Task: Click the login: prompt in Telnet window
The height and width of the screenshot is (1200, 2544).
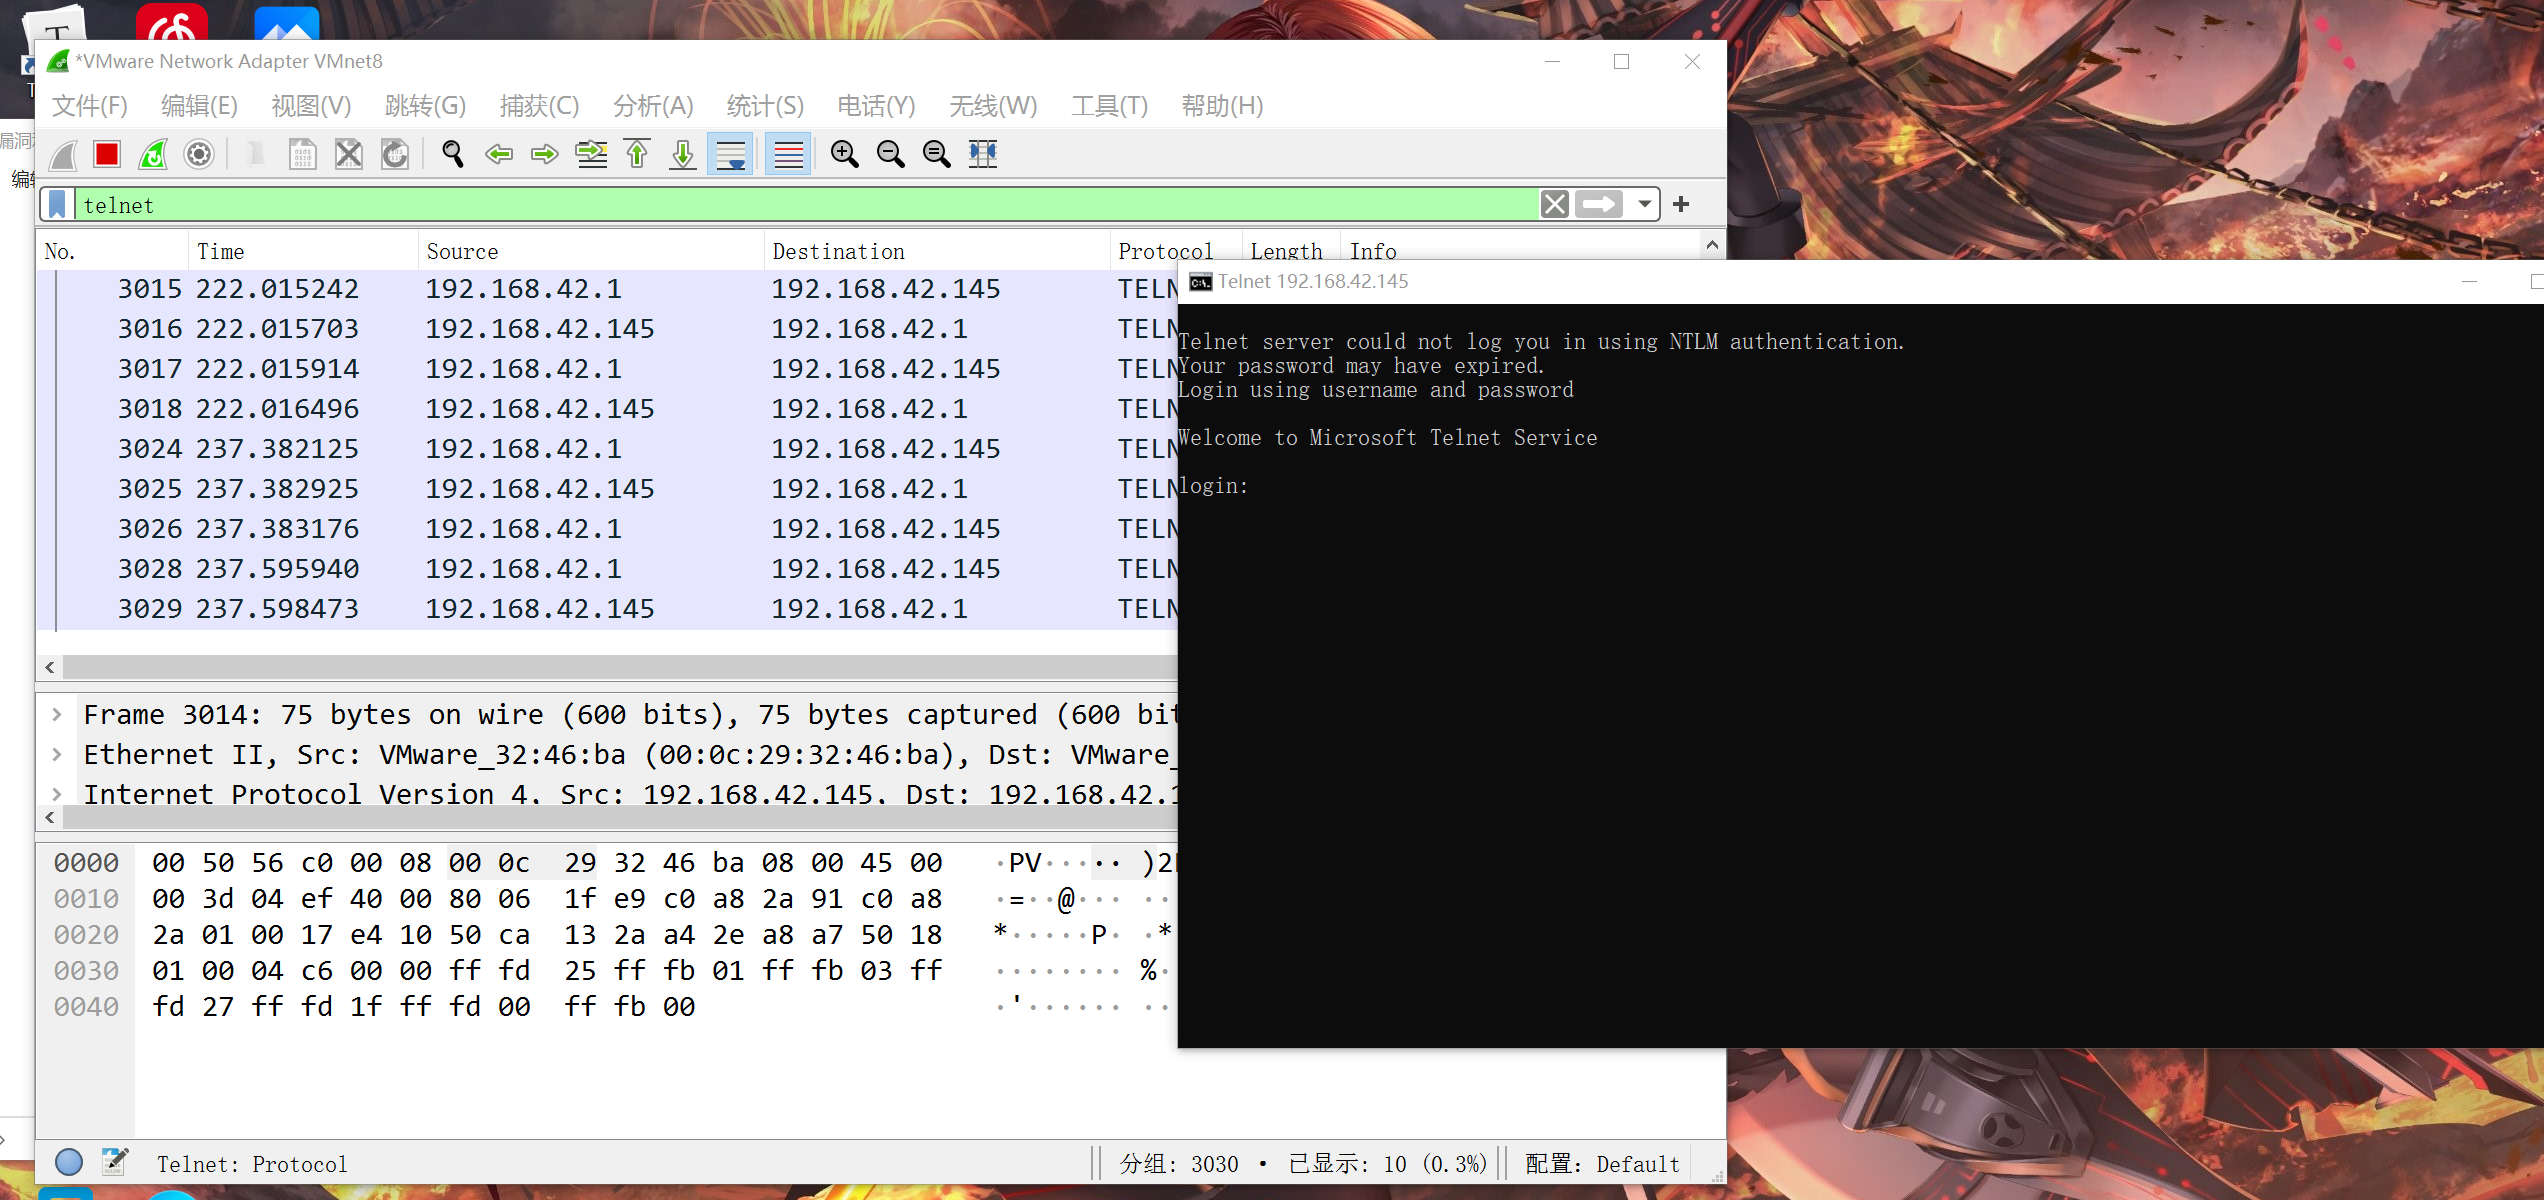Action: [1213, 486]
